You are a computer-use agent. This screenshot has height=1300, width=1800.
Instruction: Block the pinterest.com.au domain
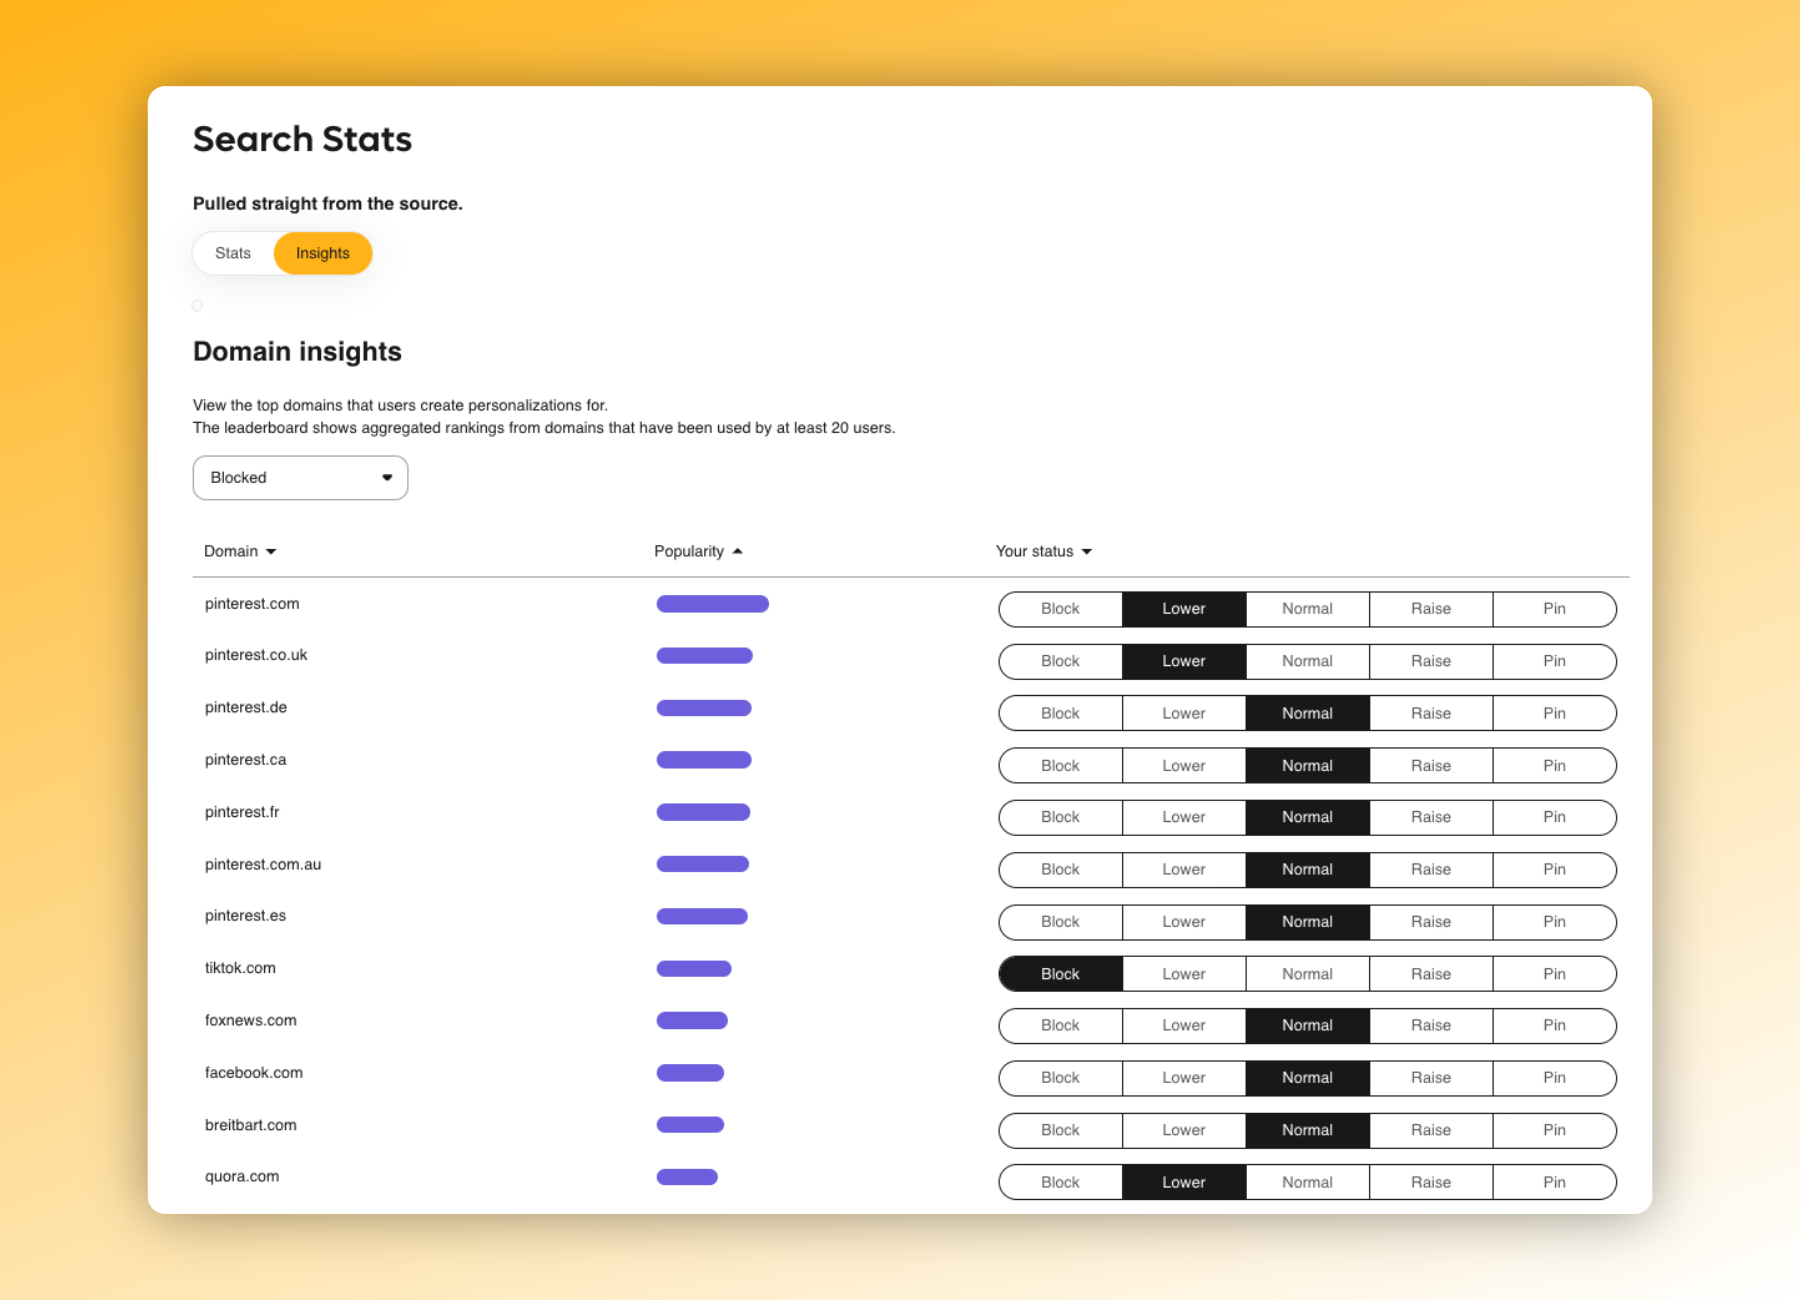tap(1059, 869)
